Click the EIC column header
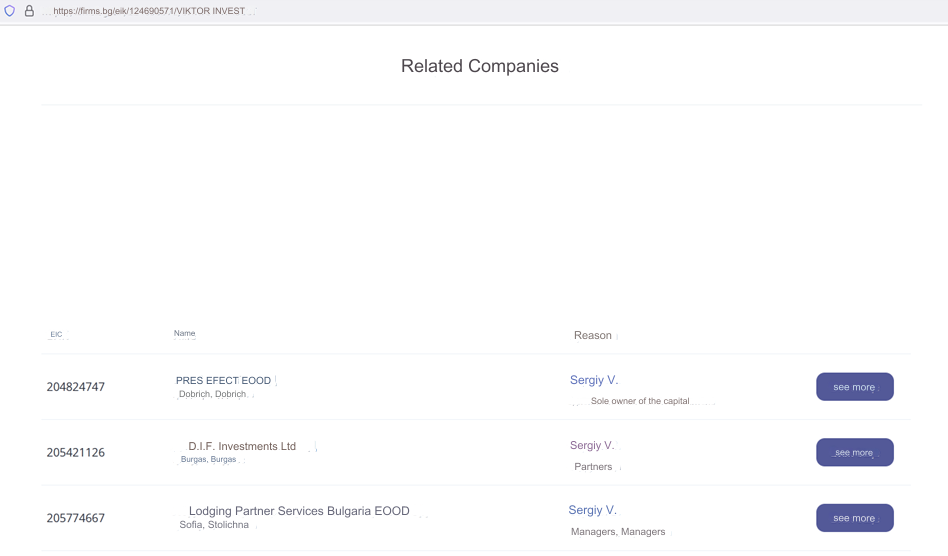The image size is (948, 556). pyautogui.click(x=56, y=334)
